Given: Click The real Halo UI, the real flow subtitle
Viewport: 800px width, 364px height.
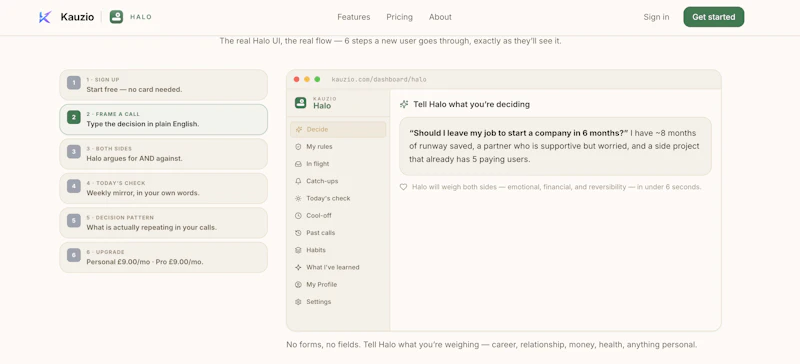Looking at the screenshot, I should coord(390,41).
